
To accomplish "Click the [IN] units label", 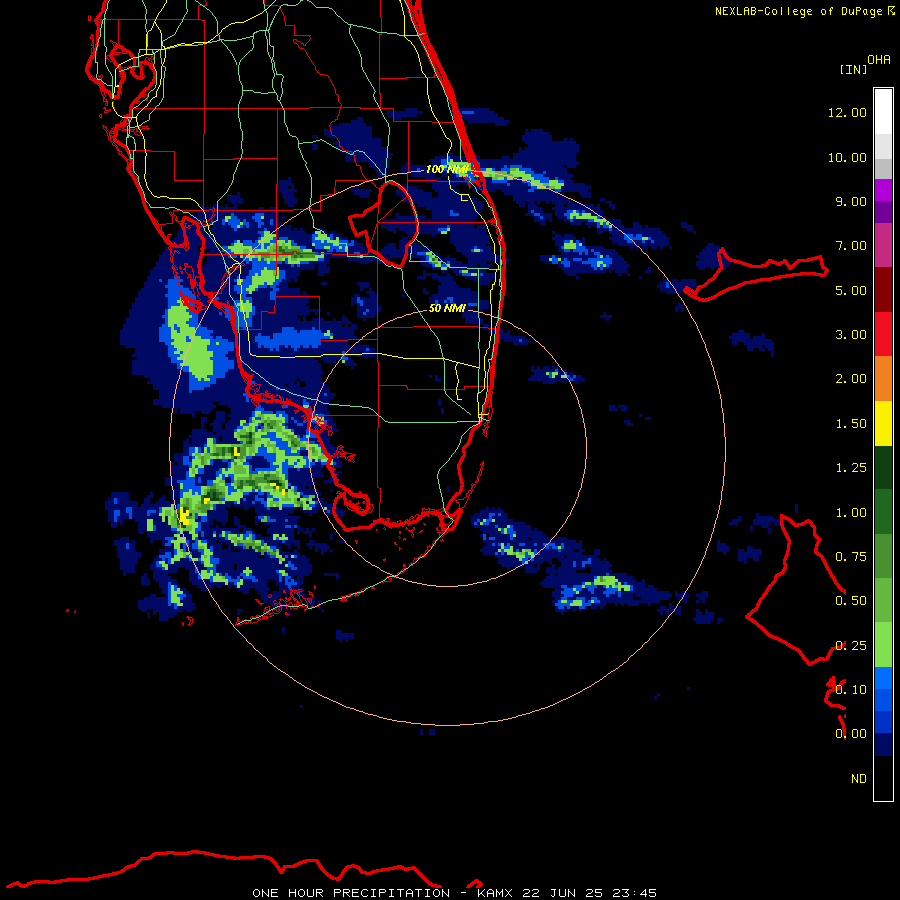I will [x=853, y=69].
